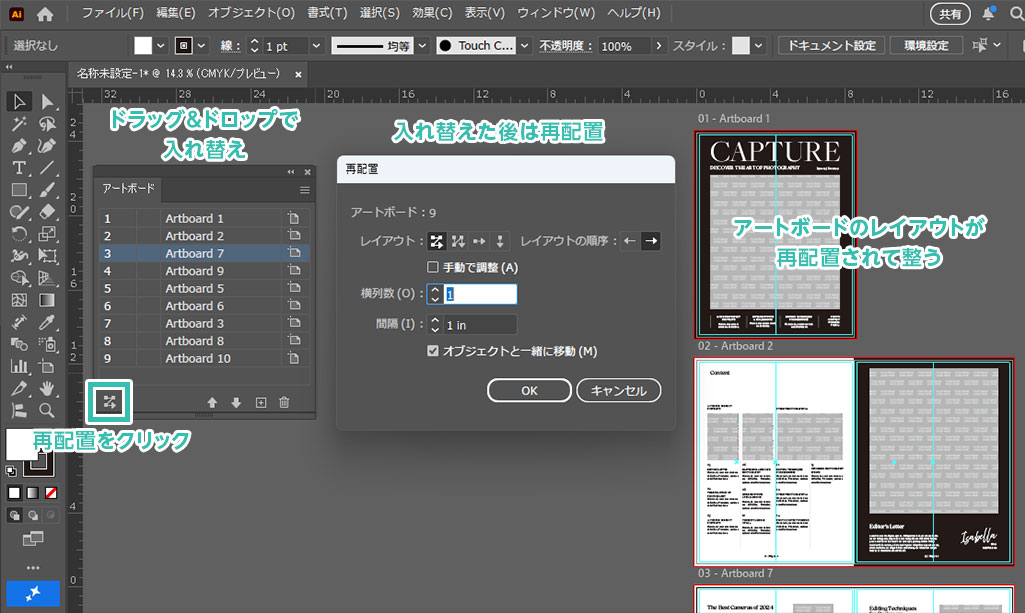Click the fill color swatch in the control bar
Viewport: 1025px width, 613px height.
click(144, 46)
